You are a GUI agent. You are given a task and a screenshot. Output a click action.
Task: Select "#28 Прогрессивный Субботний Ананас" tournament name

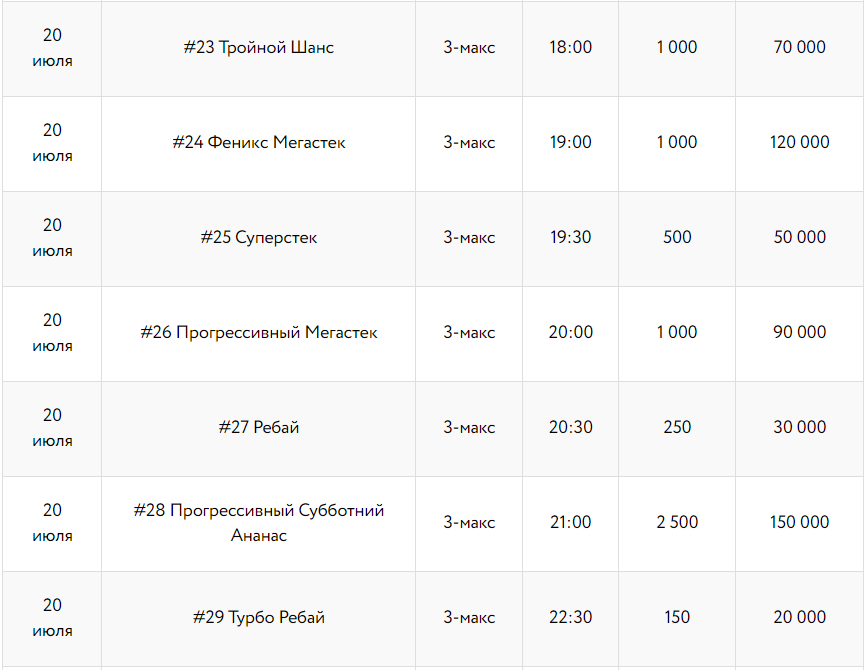tap(258, 522)
